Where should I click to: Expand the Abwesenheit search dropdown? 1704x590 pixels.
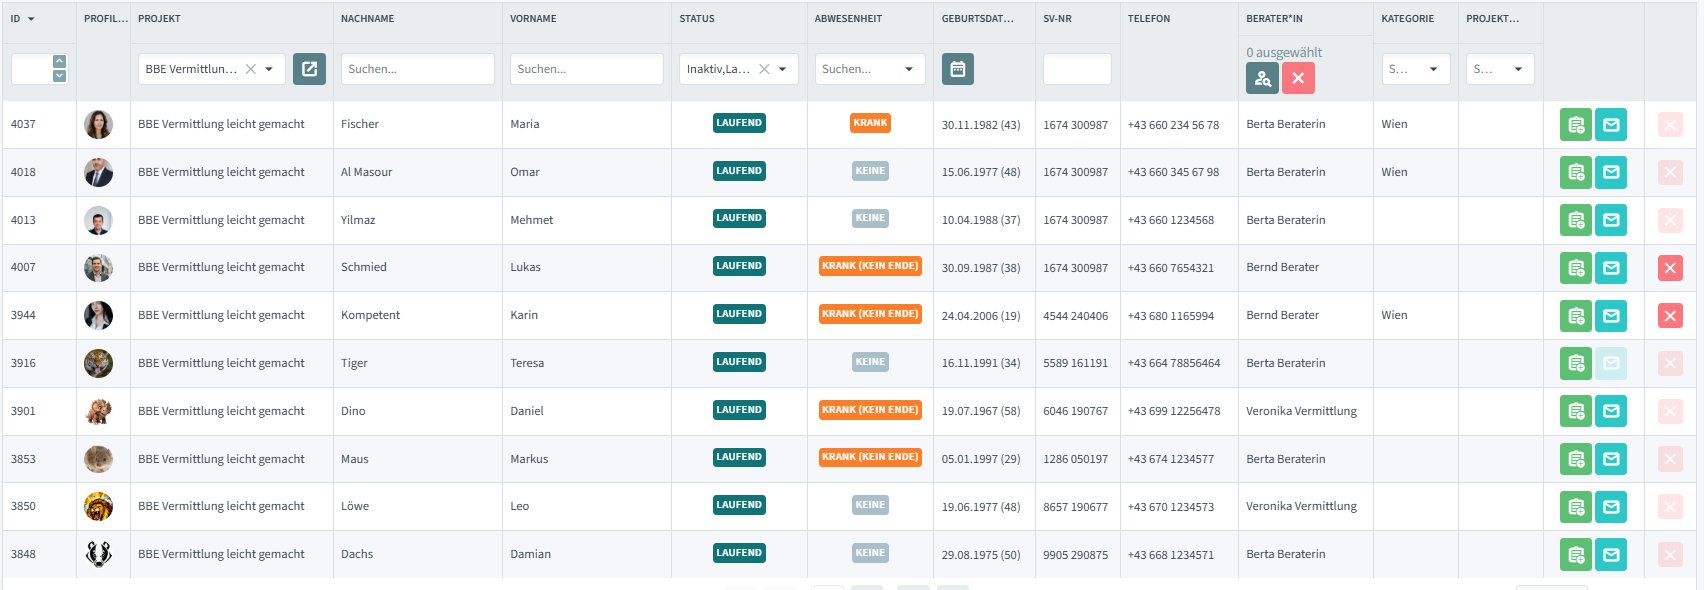pos(908,69)
